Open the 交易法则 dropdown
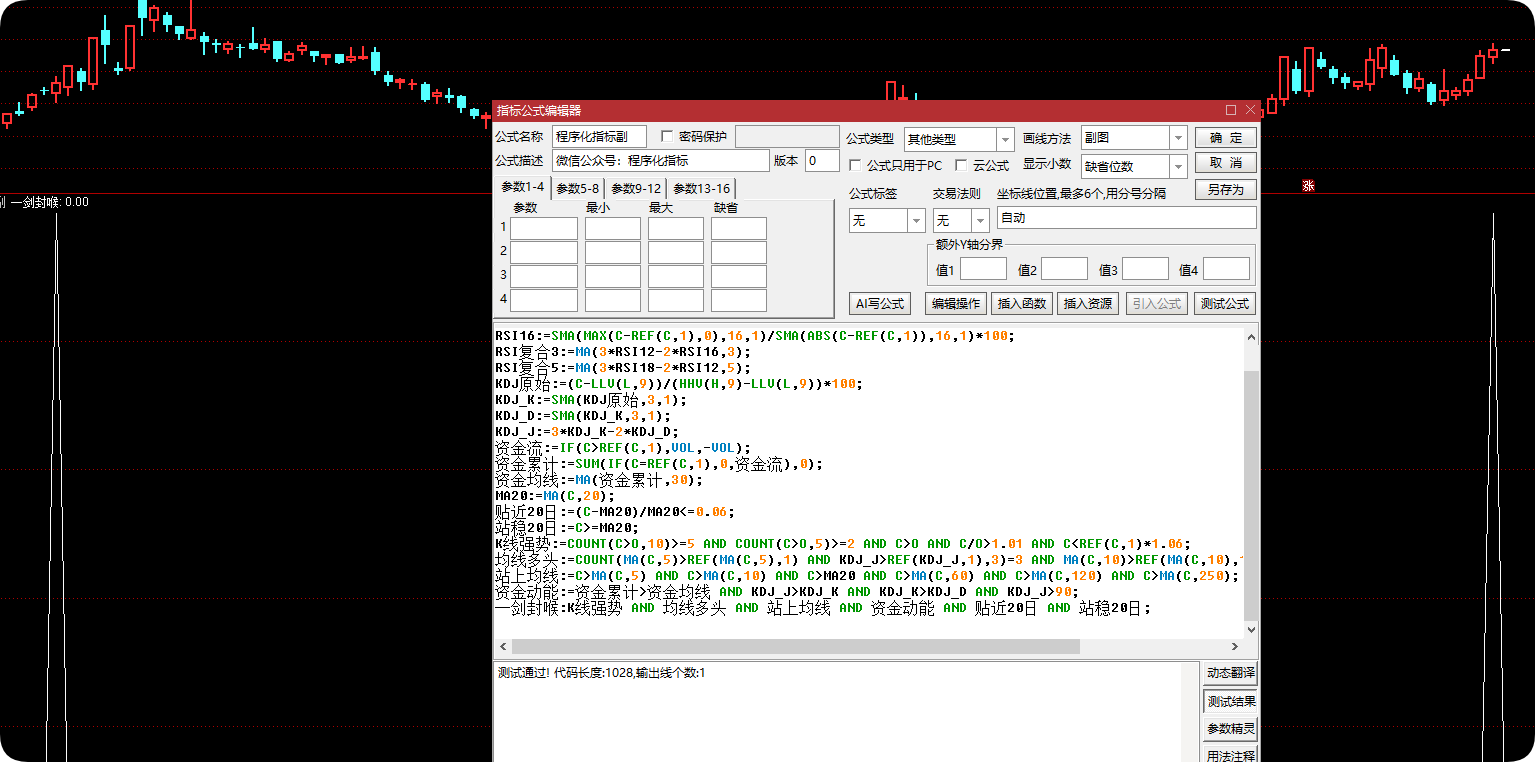This screenshot has width=1535, height=762. click(981, 220)
